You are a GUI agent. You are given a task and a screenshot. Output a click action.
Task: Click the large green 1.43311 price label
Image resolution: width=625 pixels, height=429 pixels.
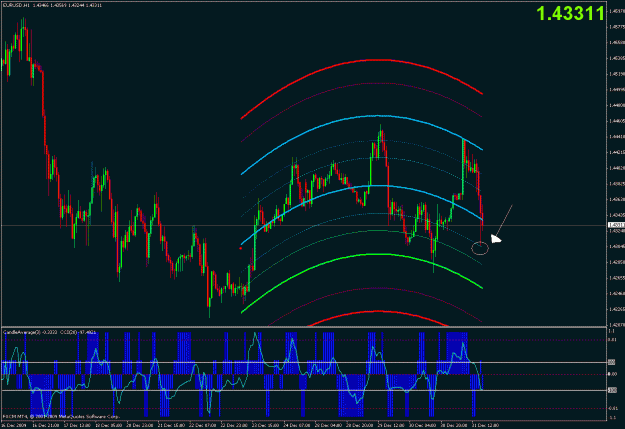[570, 14]
